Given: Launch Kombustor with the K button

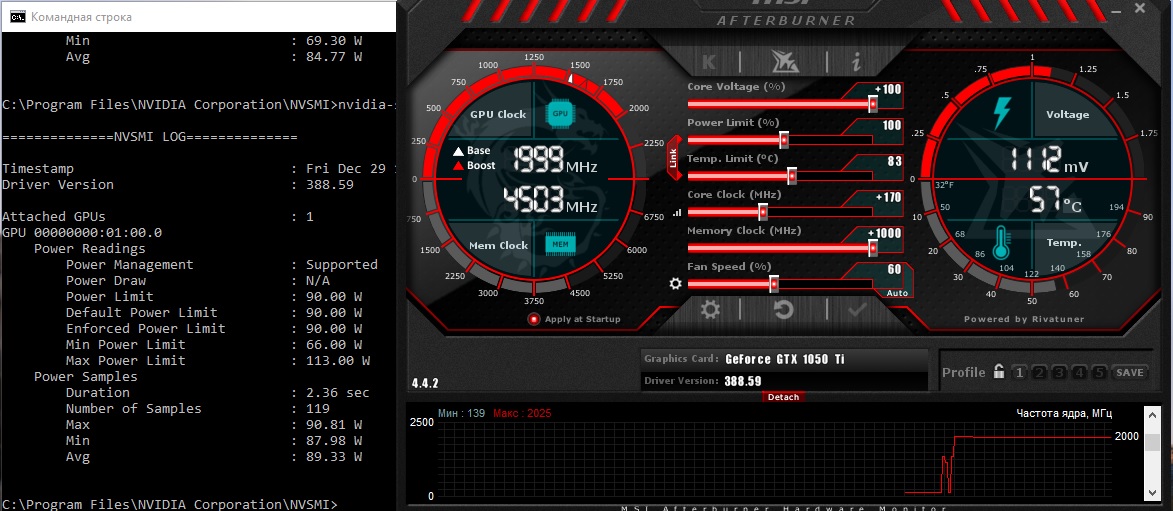Looking at the screenshot, I should click(x=709, y=61).
